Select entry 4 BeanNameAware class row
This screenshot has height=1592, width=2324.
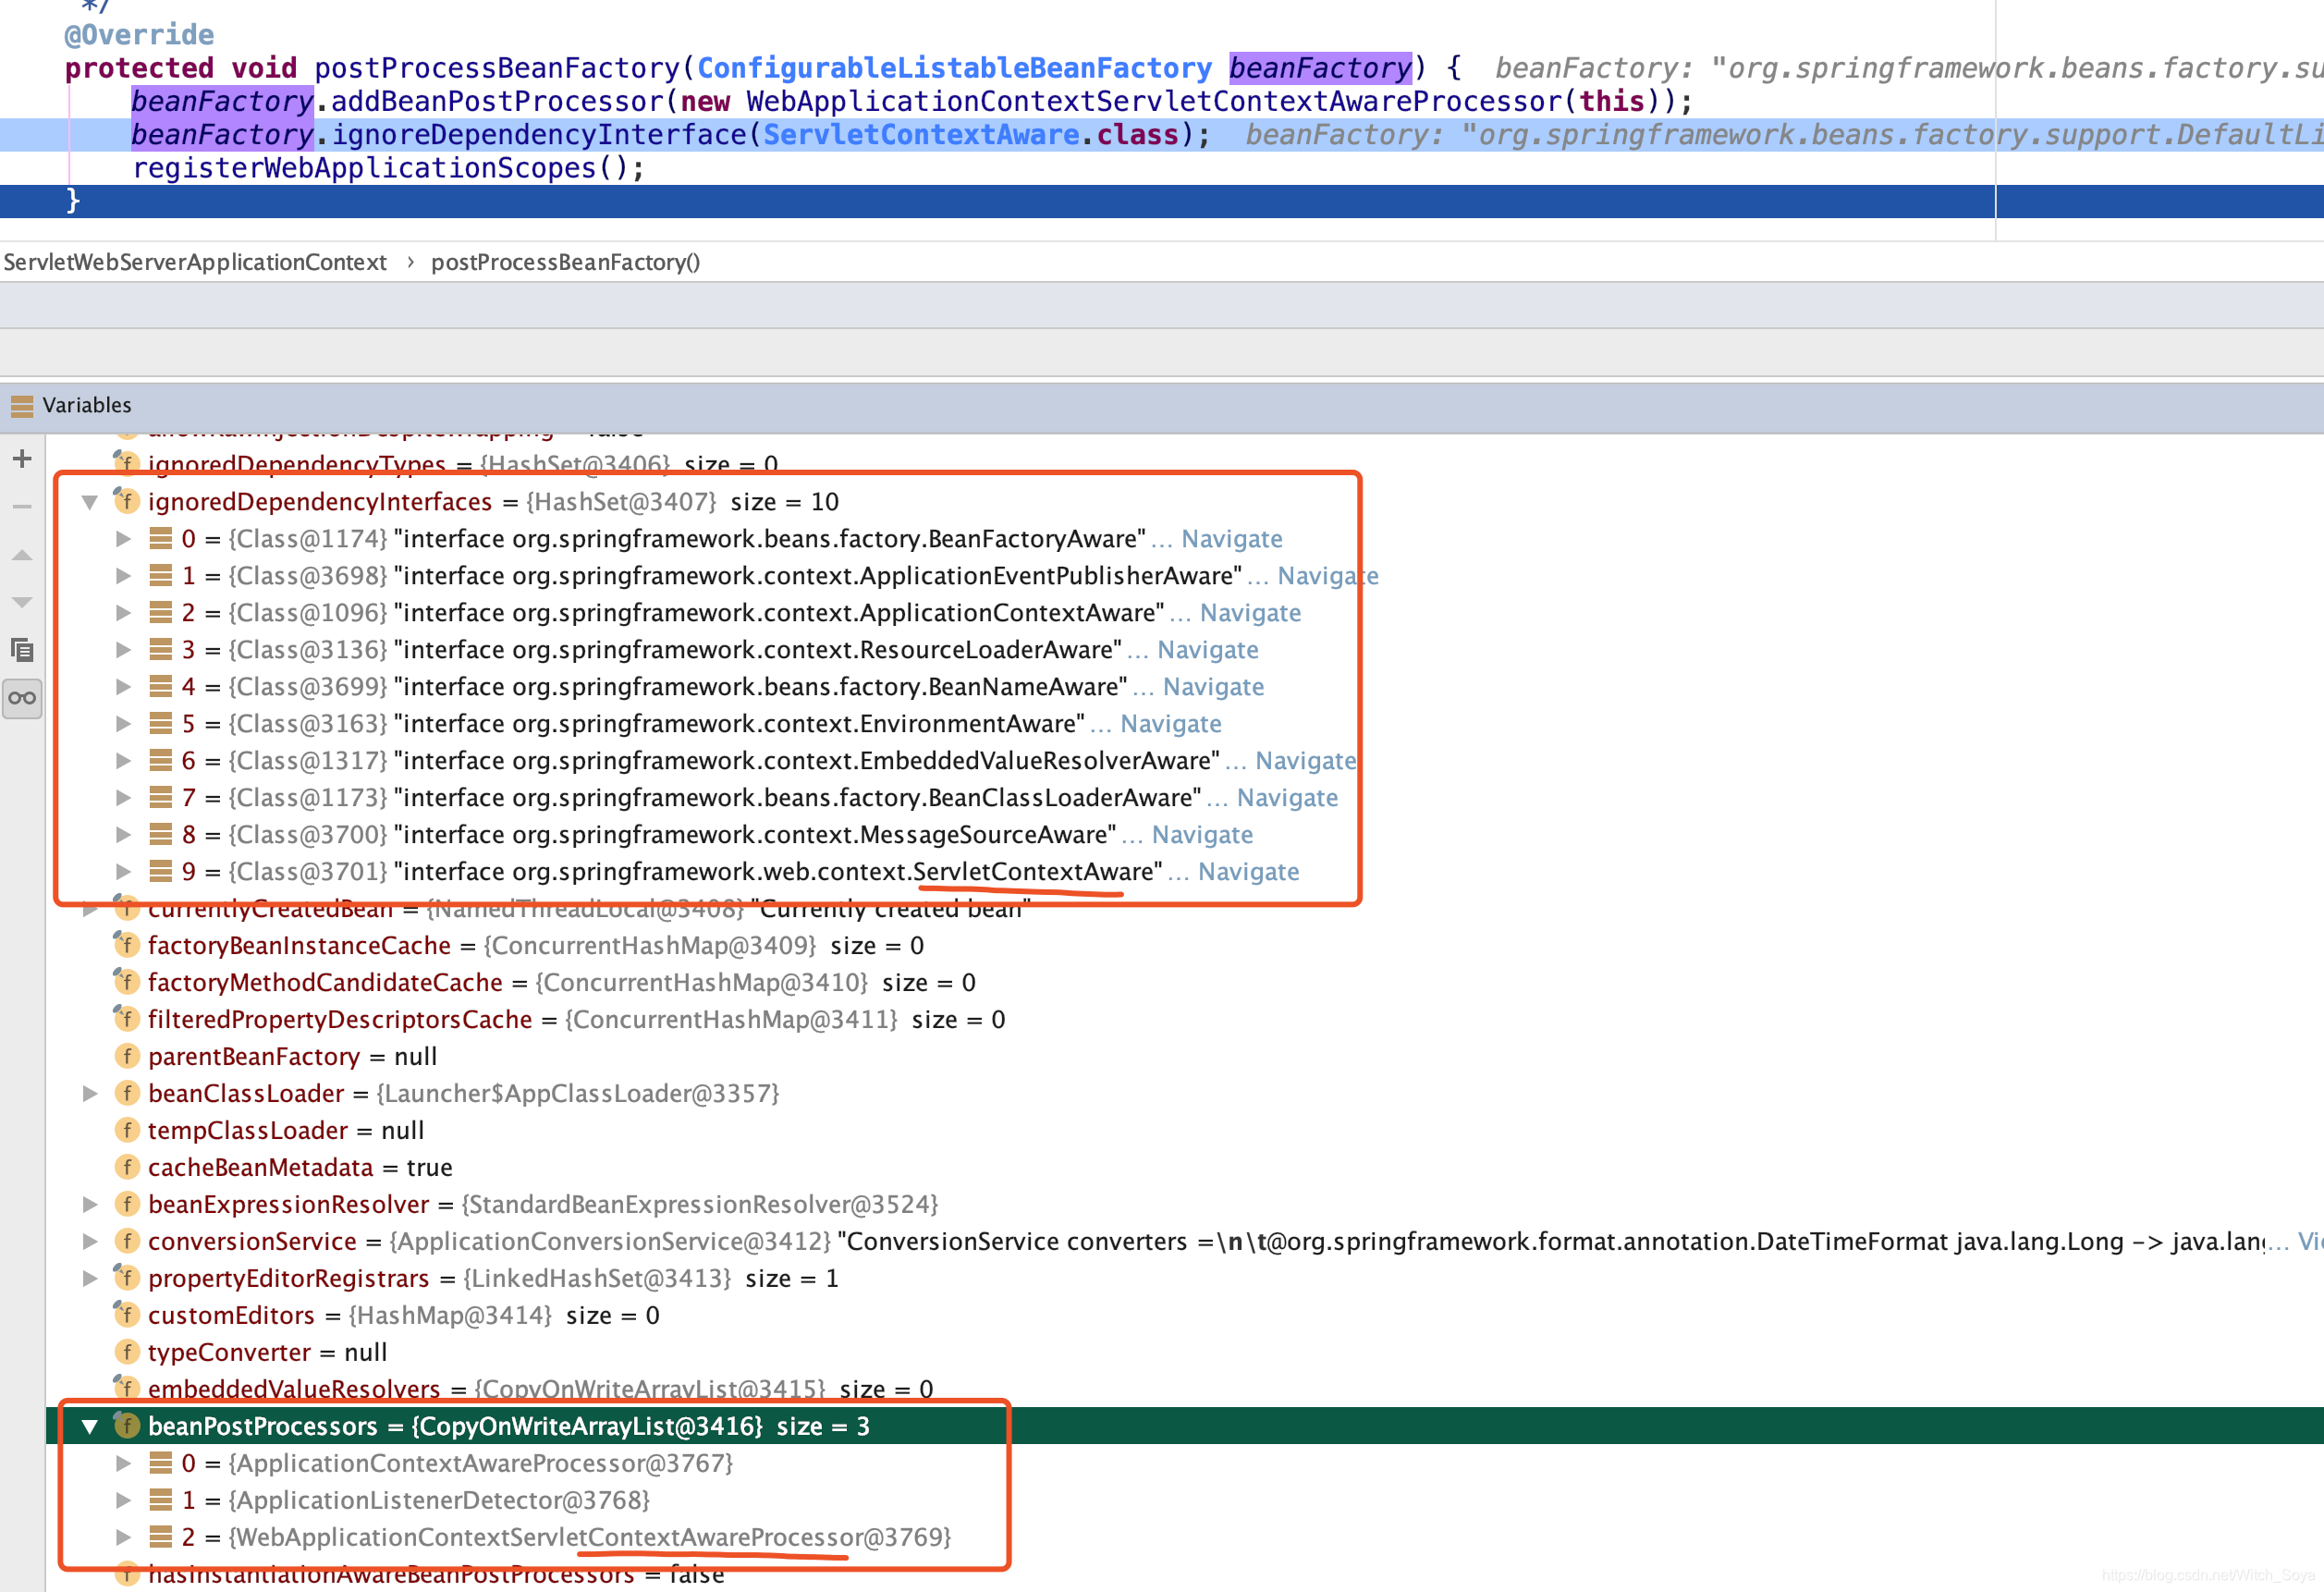pyautogui.click(x=1185, y=687)
